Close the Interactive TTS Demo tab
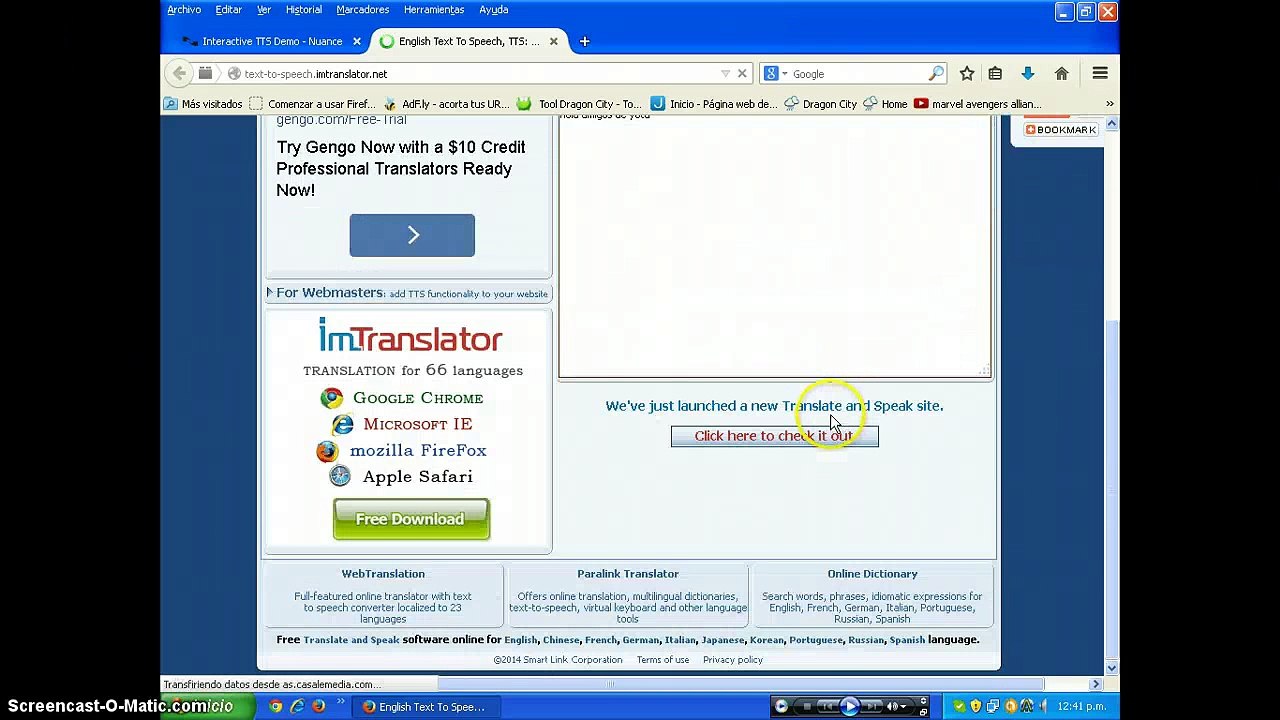 (355, 41)
